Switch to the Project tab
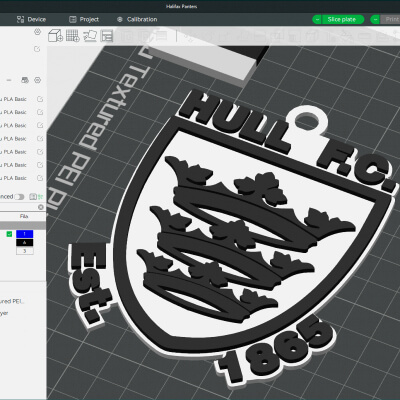 point(84,19)
